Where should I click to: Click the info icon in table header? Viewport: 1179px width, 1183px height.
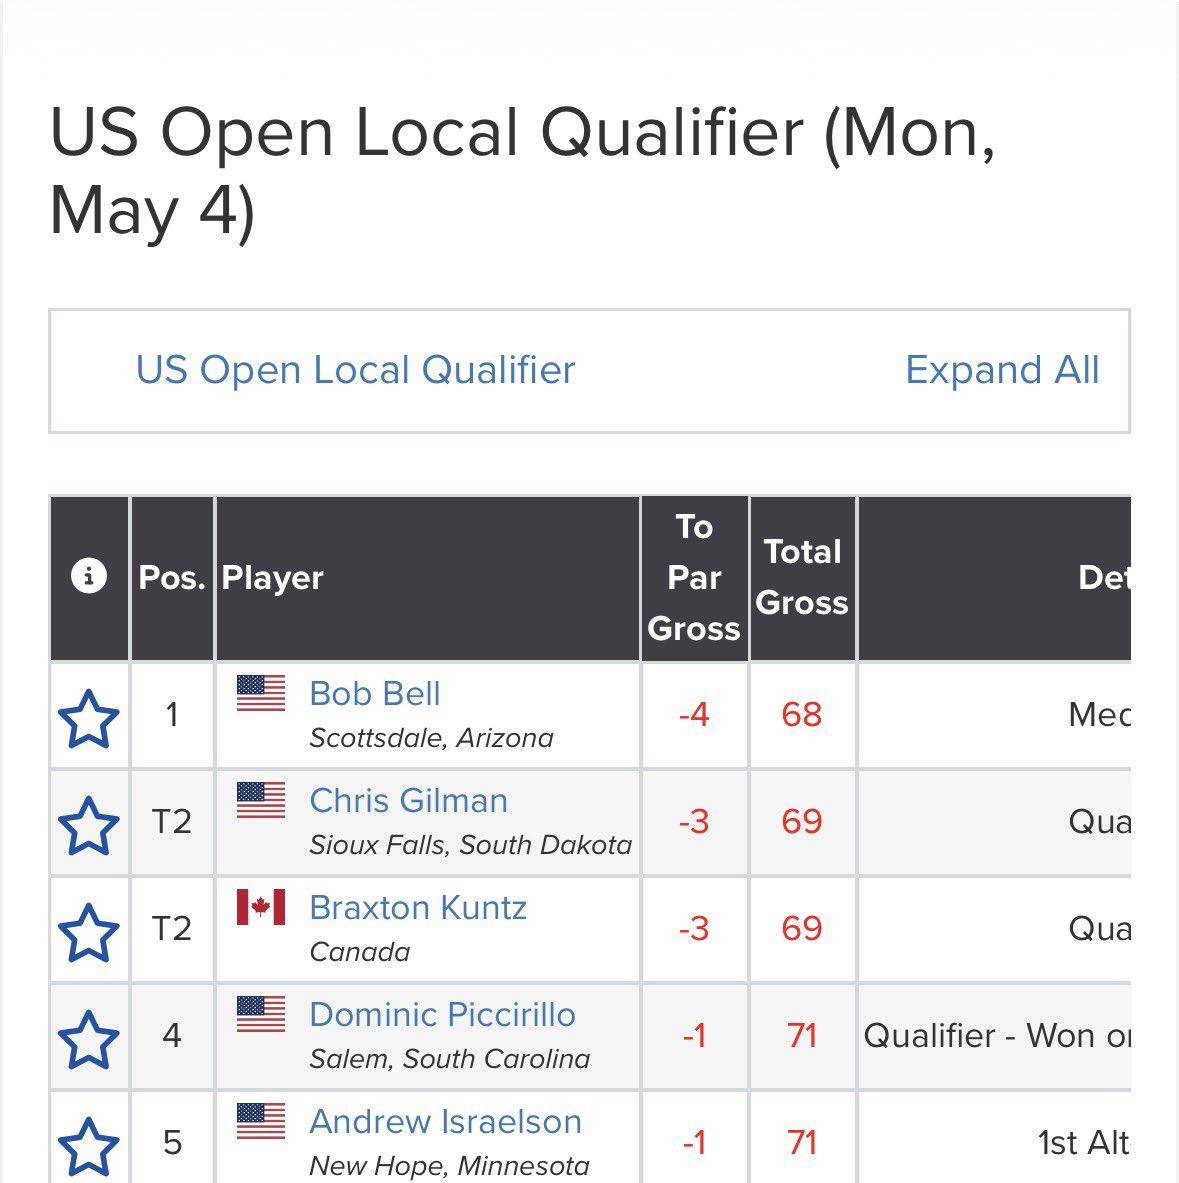point(88,576)
